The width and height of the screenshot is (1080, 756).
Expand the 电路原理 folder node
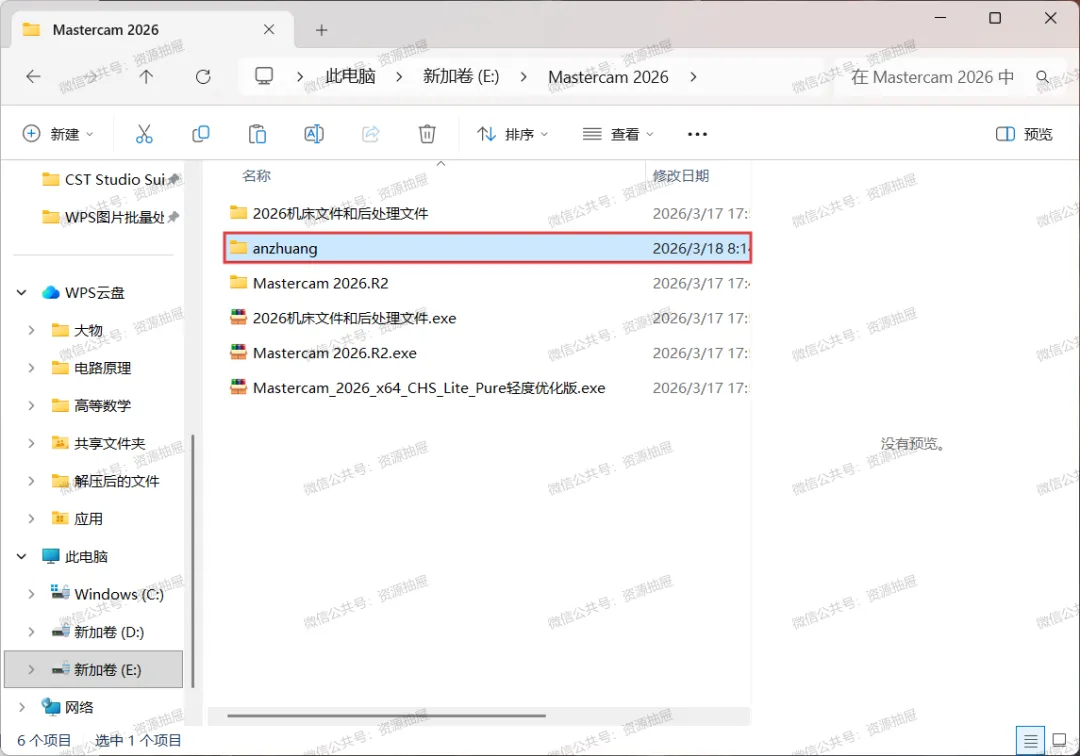point(31,368)
